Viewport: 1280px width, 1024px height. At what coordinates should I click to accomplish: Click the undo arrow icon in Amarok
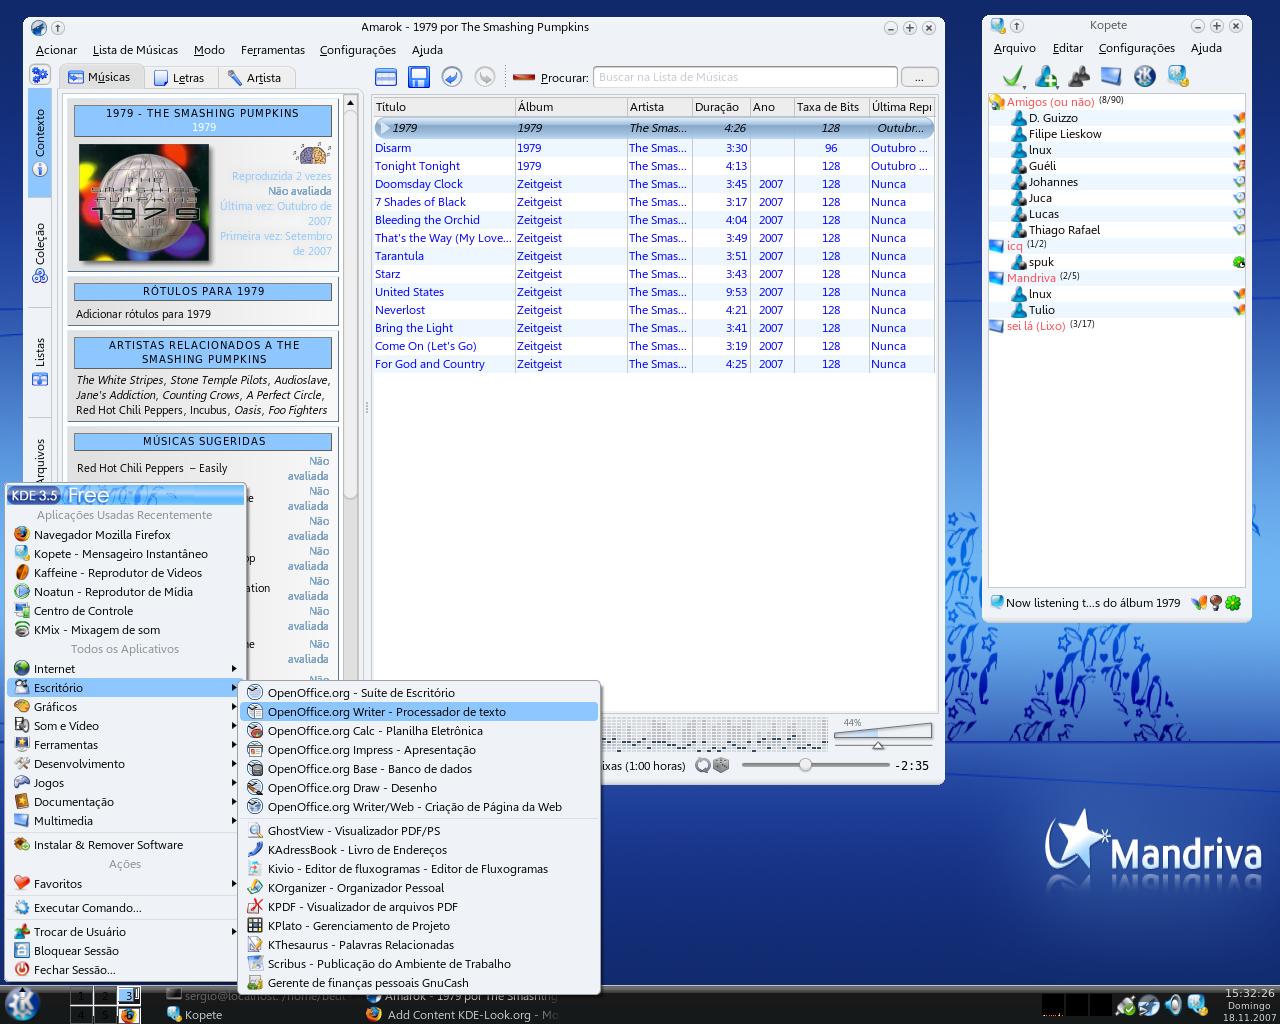point(452,77)
